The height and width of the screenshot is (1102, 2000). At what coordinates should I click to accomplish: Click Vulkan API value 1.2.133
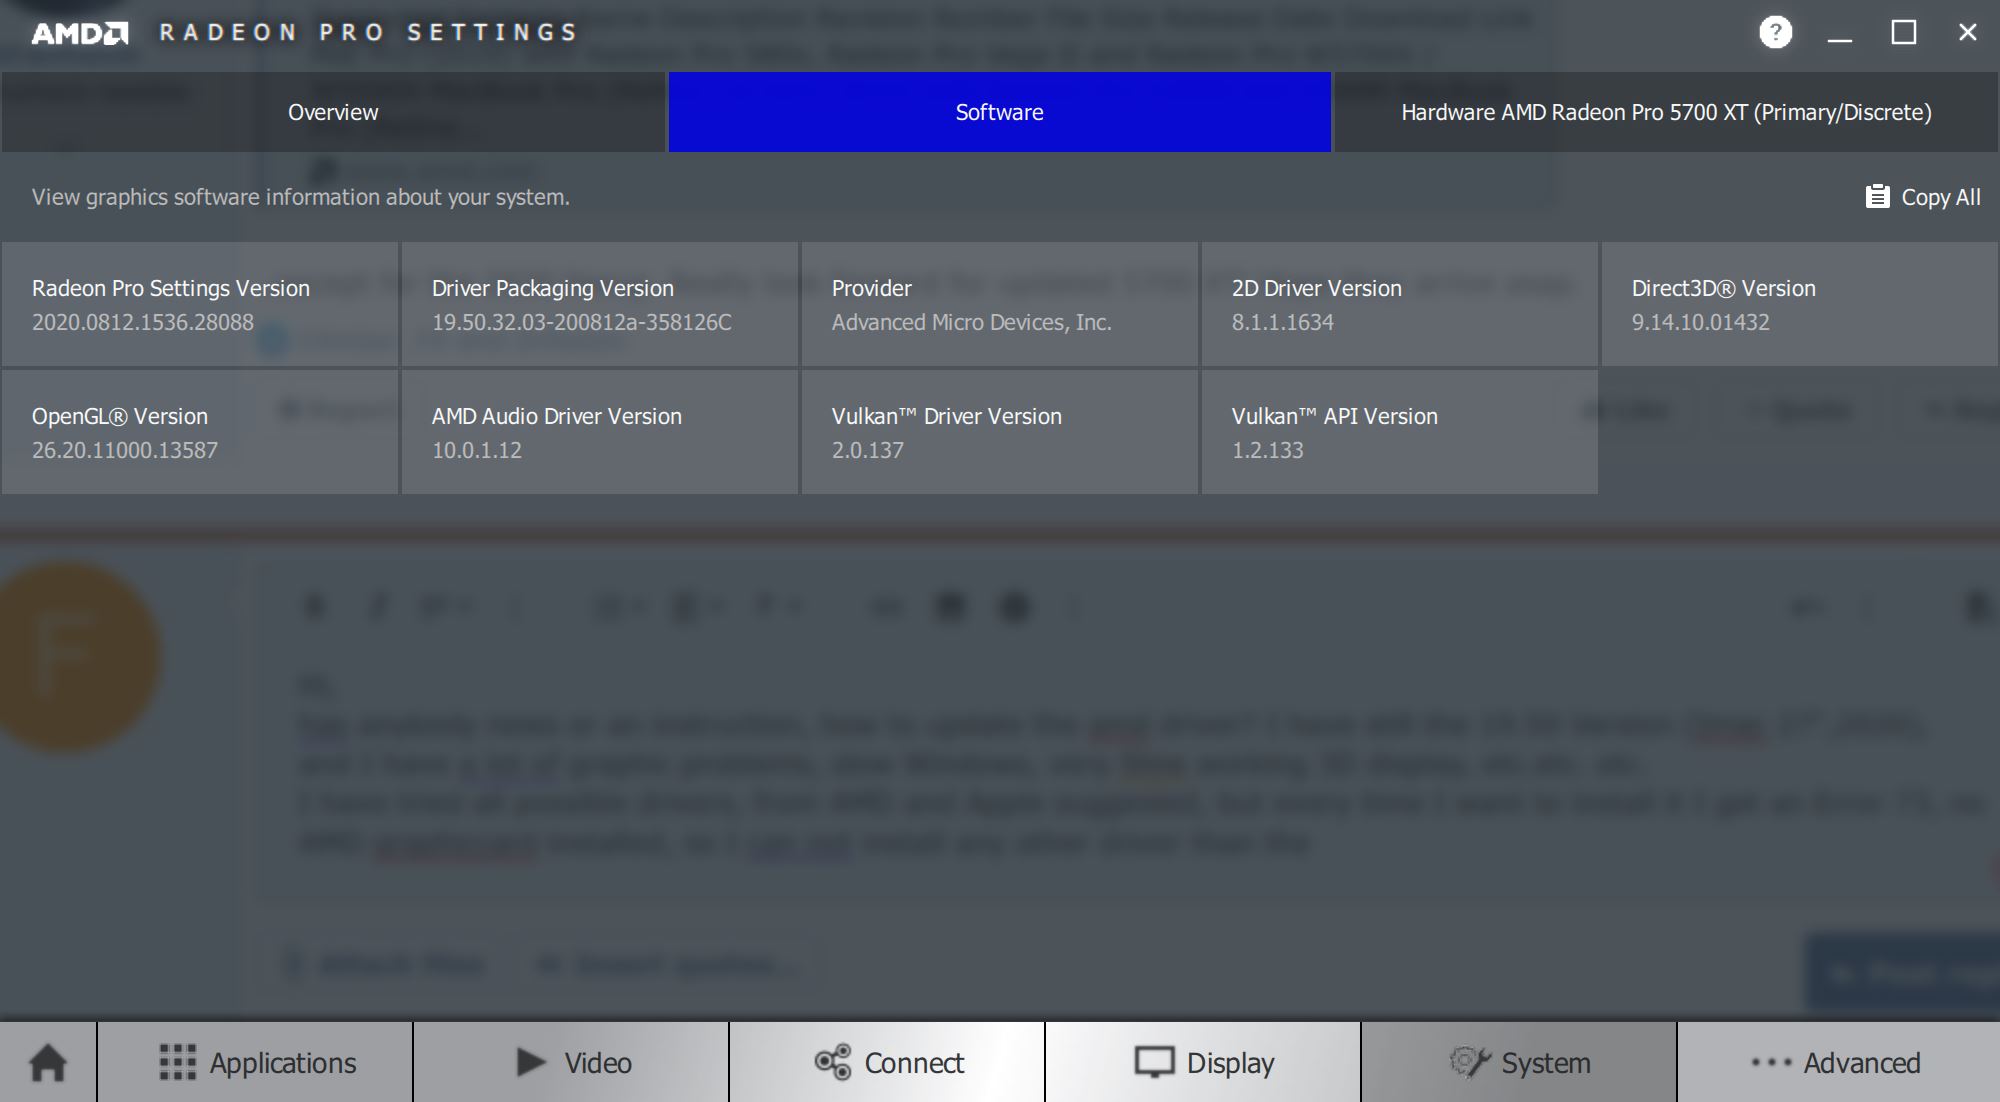pos(1268,450)
